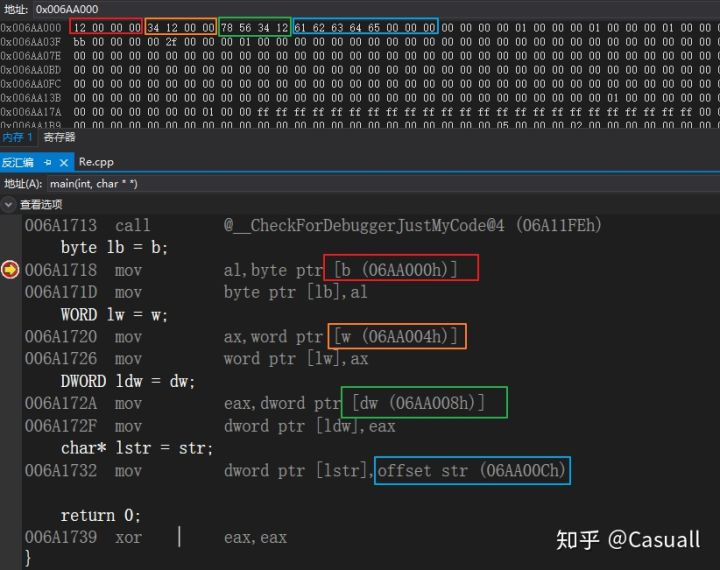Select memory row address 0x006AA03F
This screenshot has height=570, width=720.
click(30, 42)
